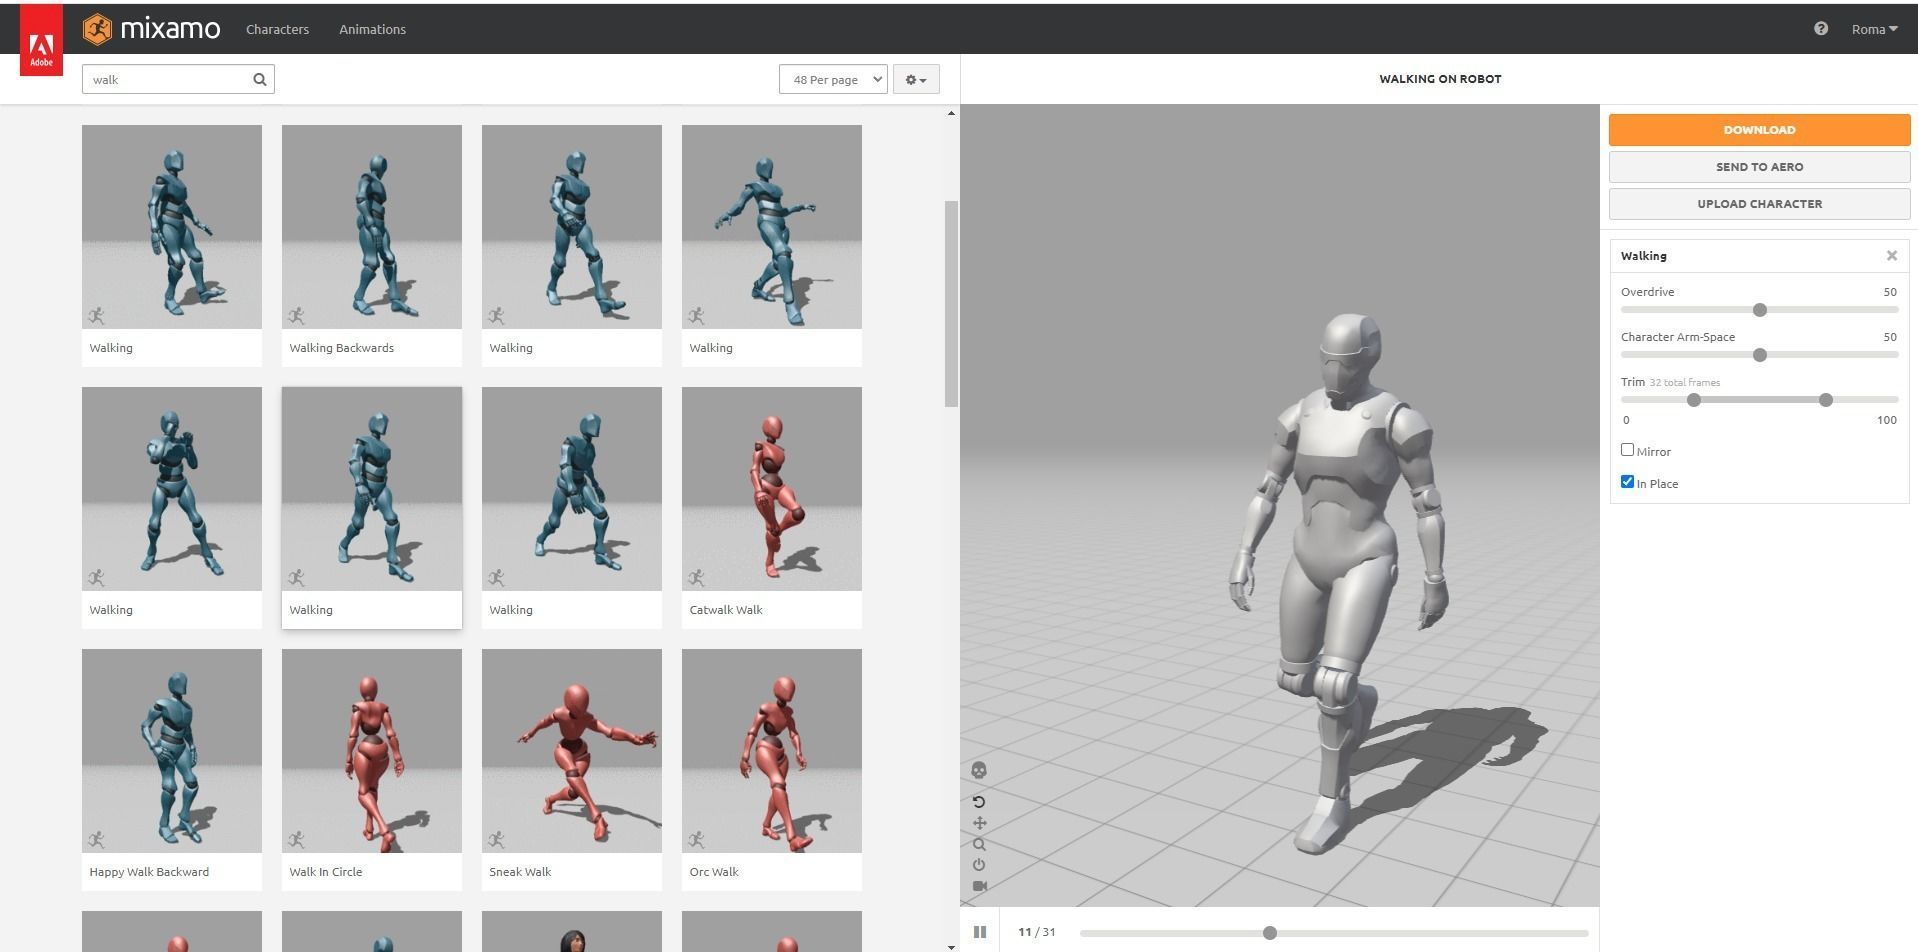
Task: Close the Walking settings panel
Action: (1892, 256)
